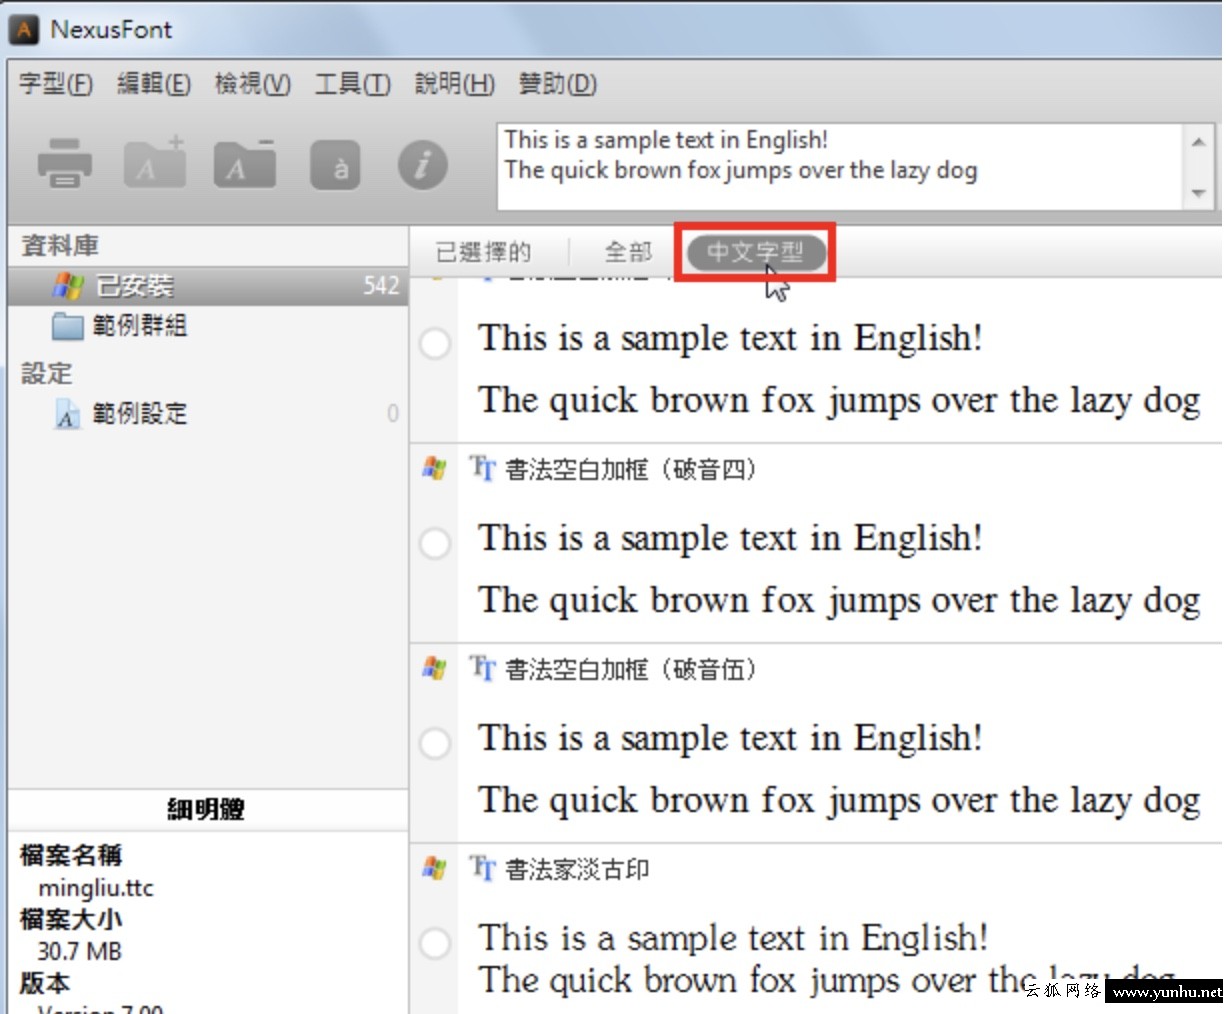Click the 版本 label

coord(45,982)
